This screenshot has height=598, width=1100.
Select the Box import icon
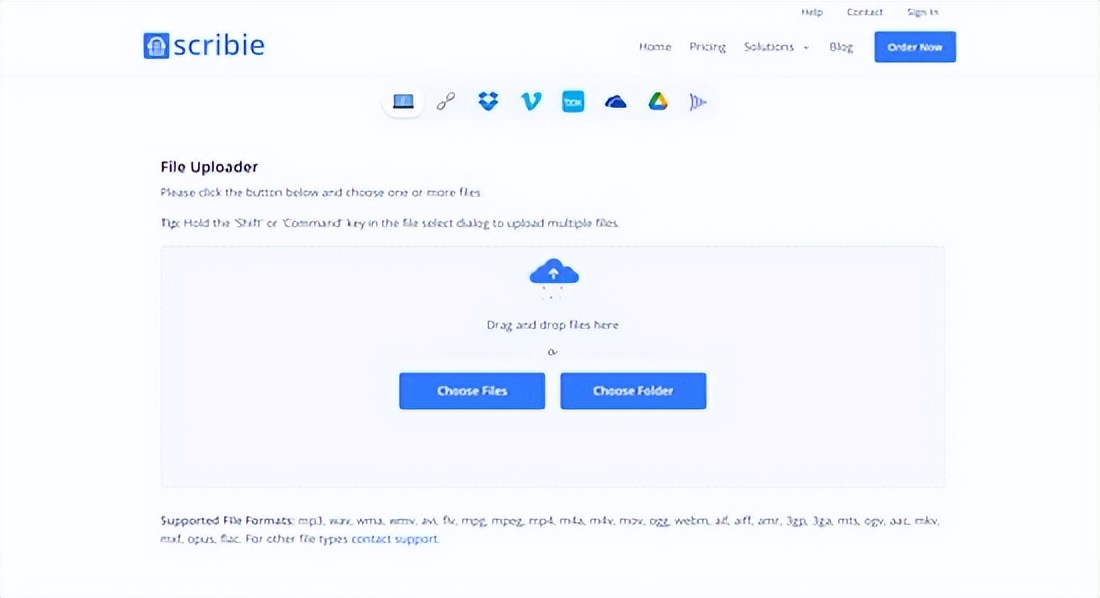click(x=573, y=101)
